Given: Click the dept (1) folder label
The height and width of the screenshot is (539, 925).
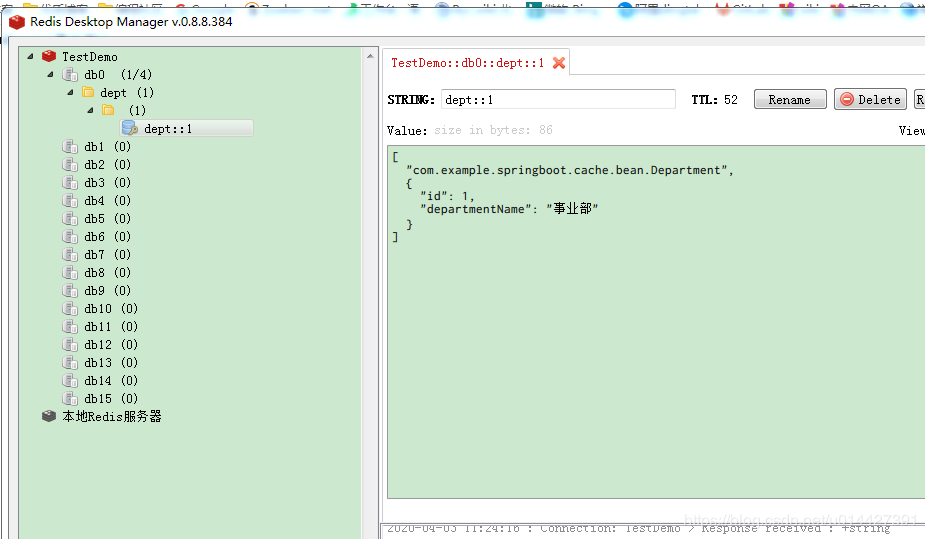Looking at the screenshot, I should pyautogui.click(x=127, y=93).
